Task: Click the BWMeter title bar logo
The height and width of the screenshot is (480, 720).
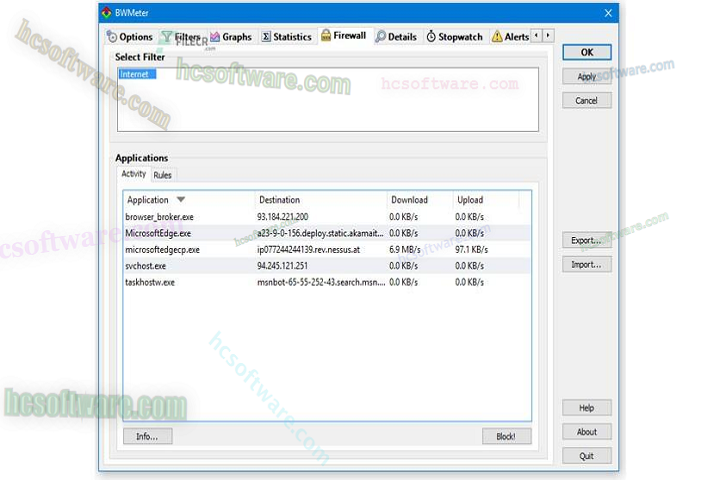Action: (107, 13)
